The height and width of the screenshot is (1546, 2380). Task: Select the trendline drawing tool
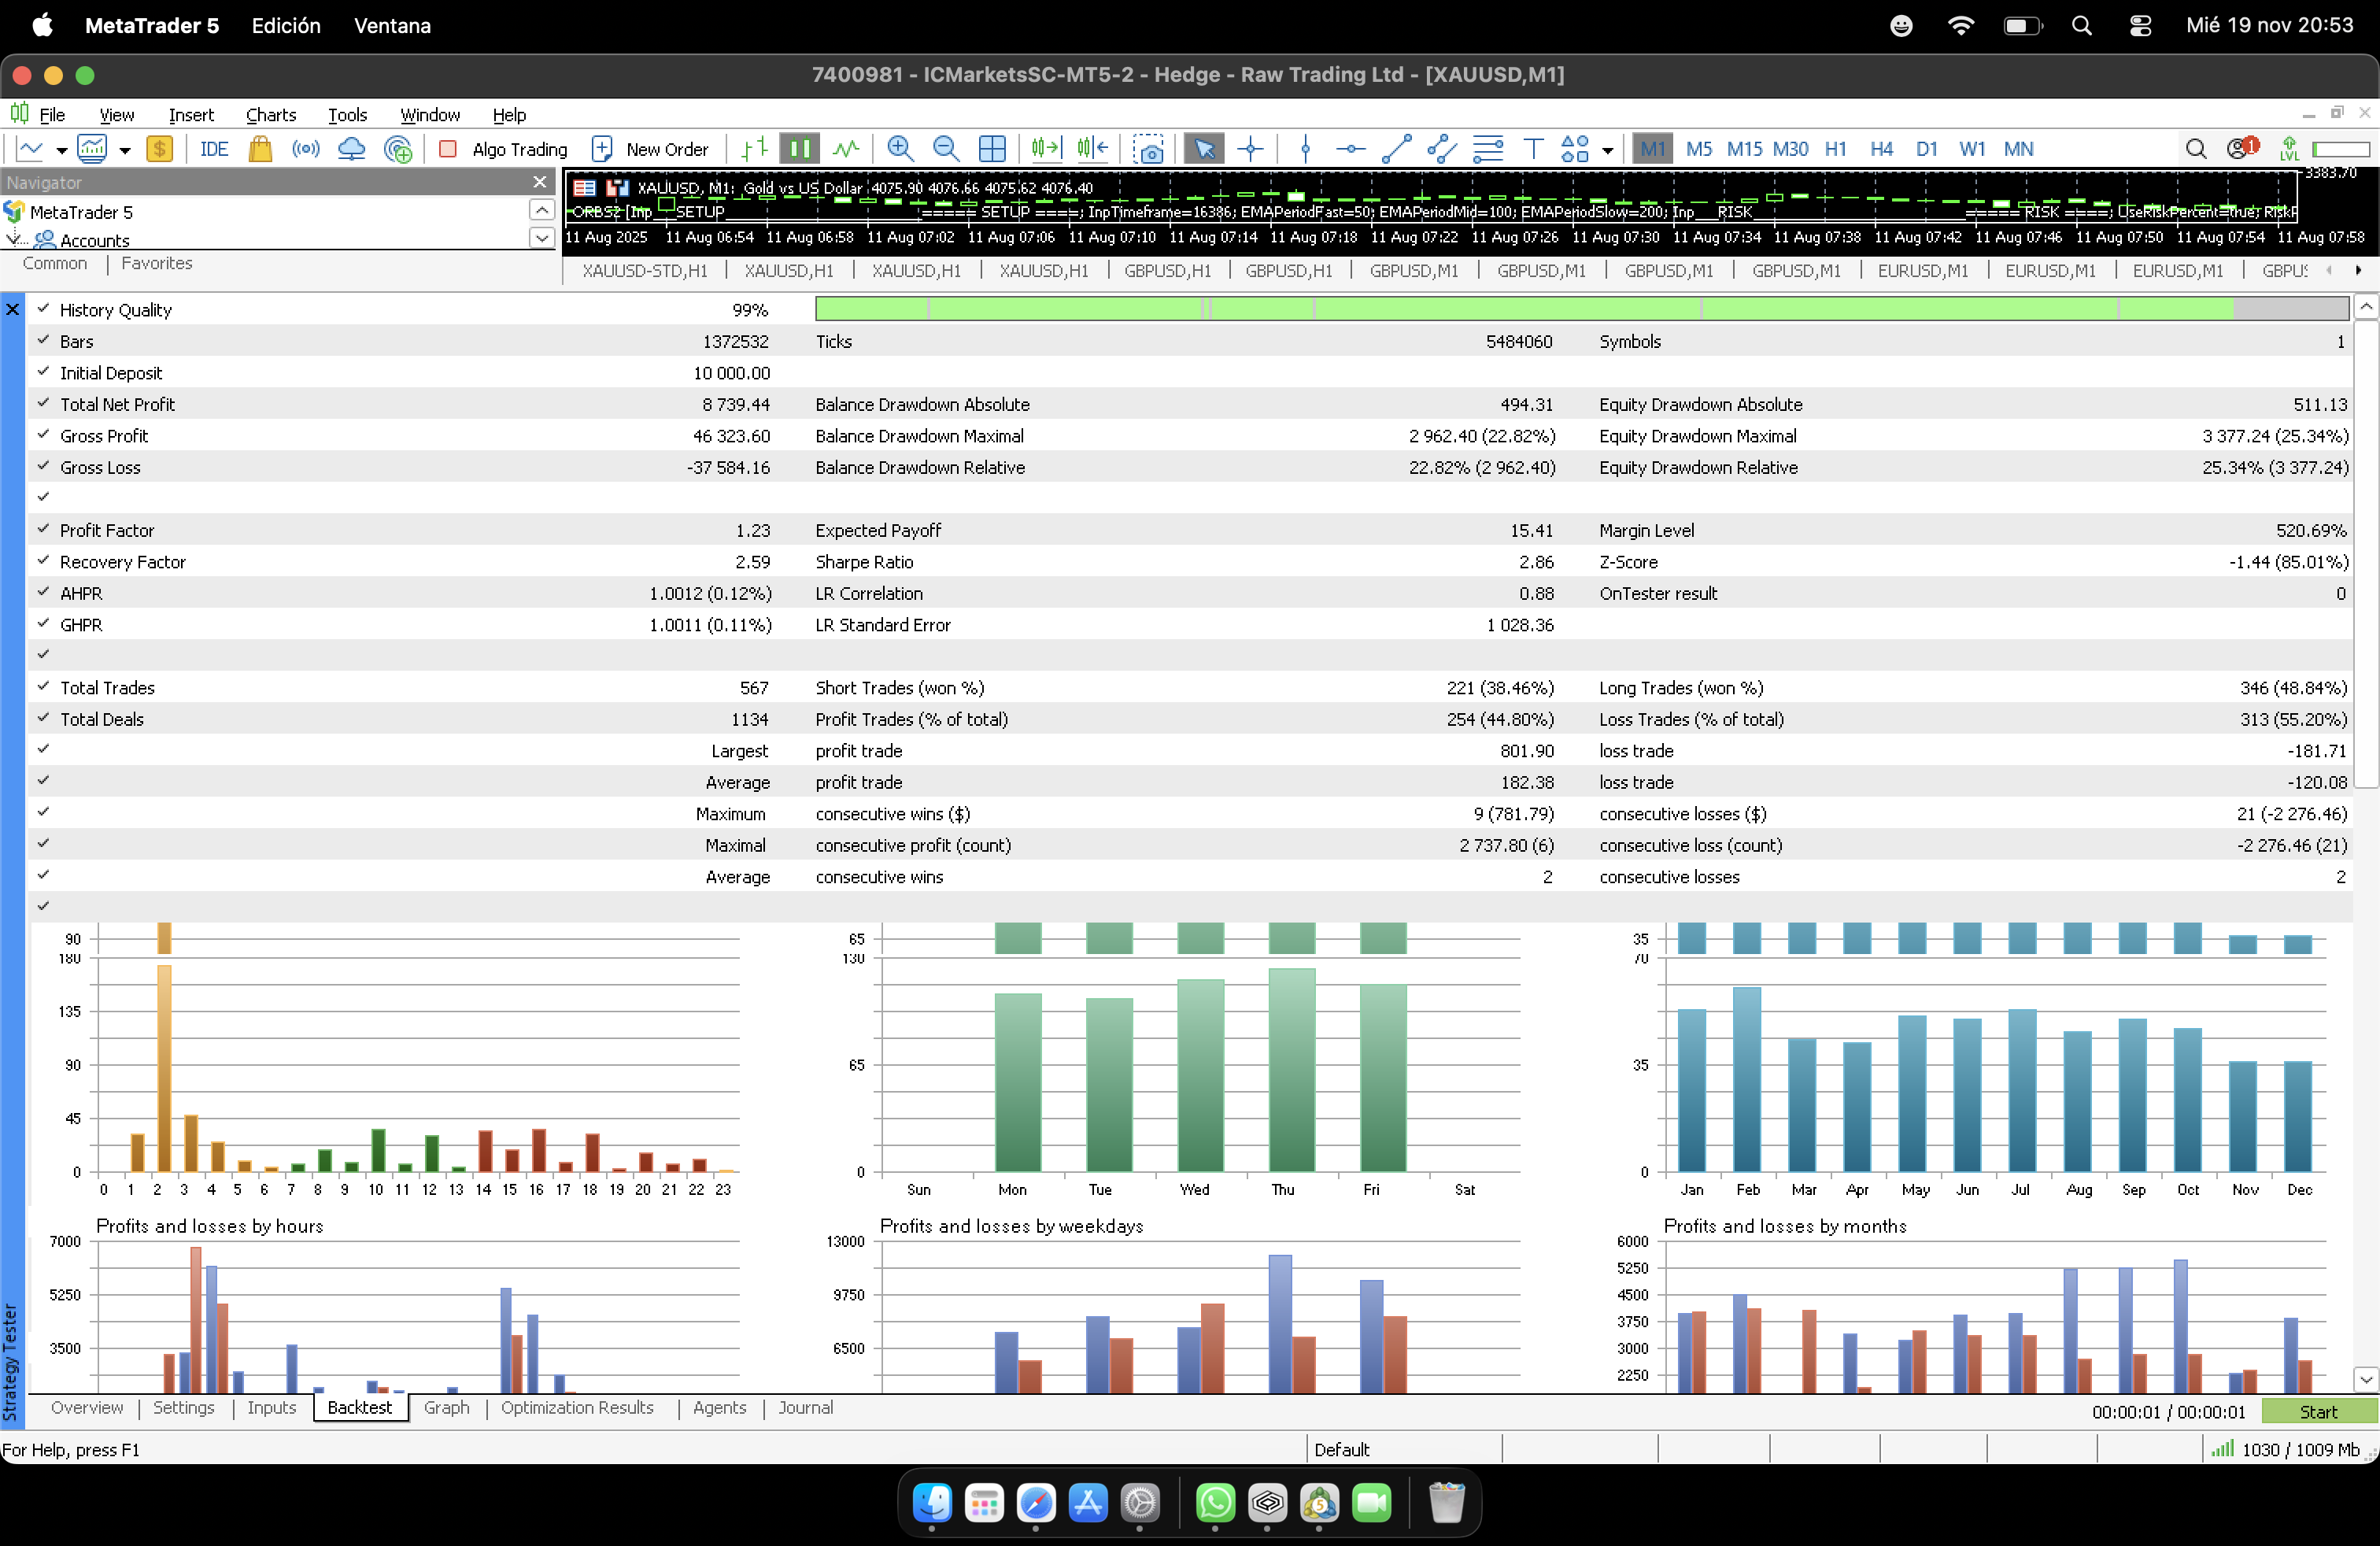1396,149
